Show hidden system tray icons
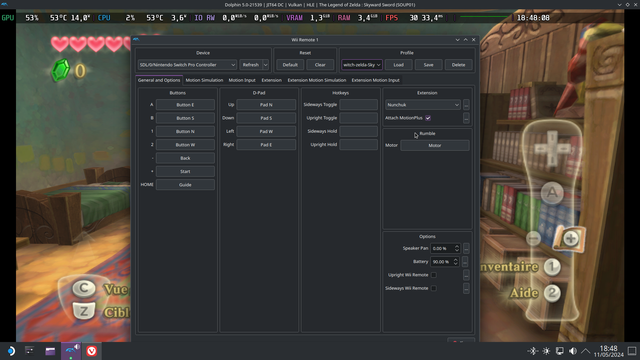The width and height of the screenshot is (640, 360). (586, 351)
